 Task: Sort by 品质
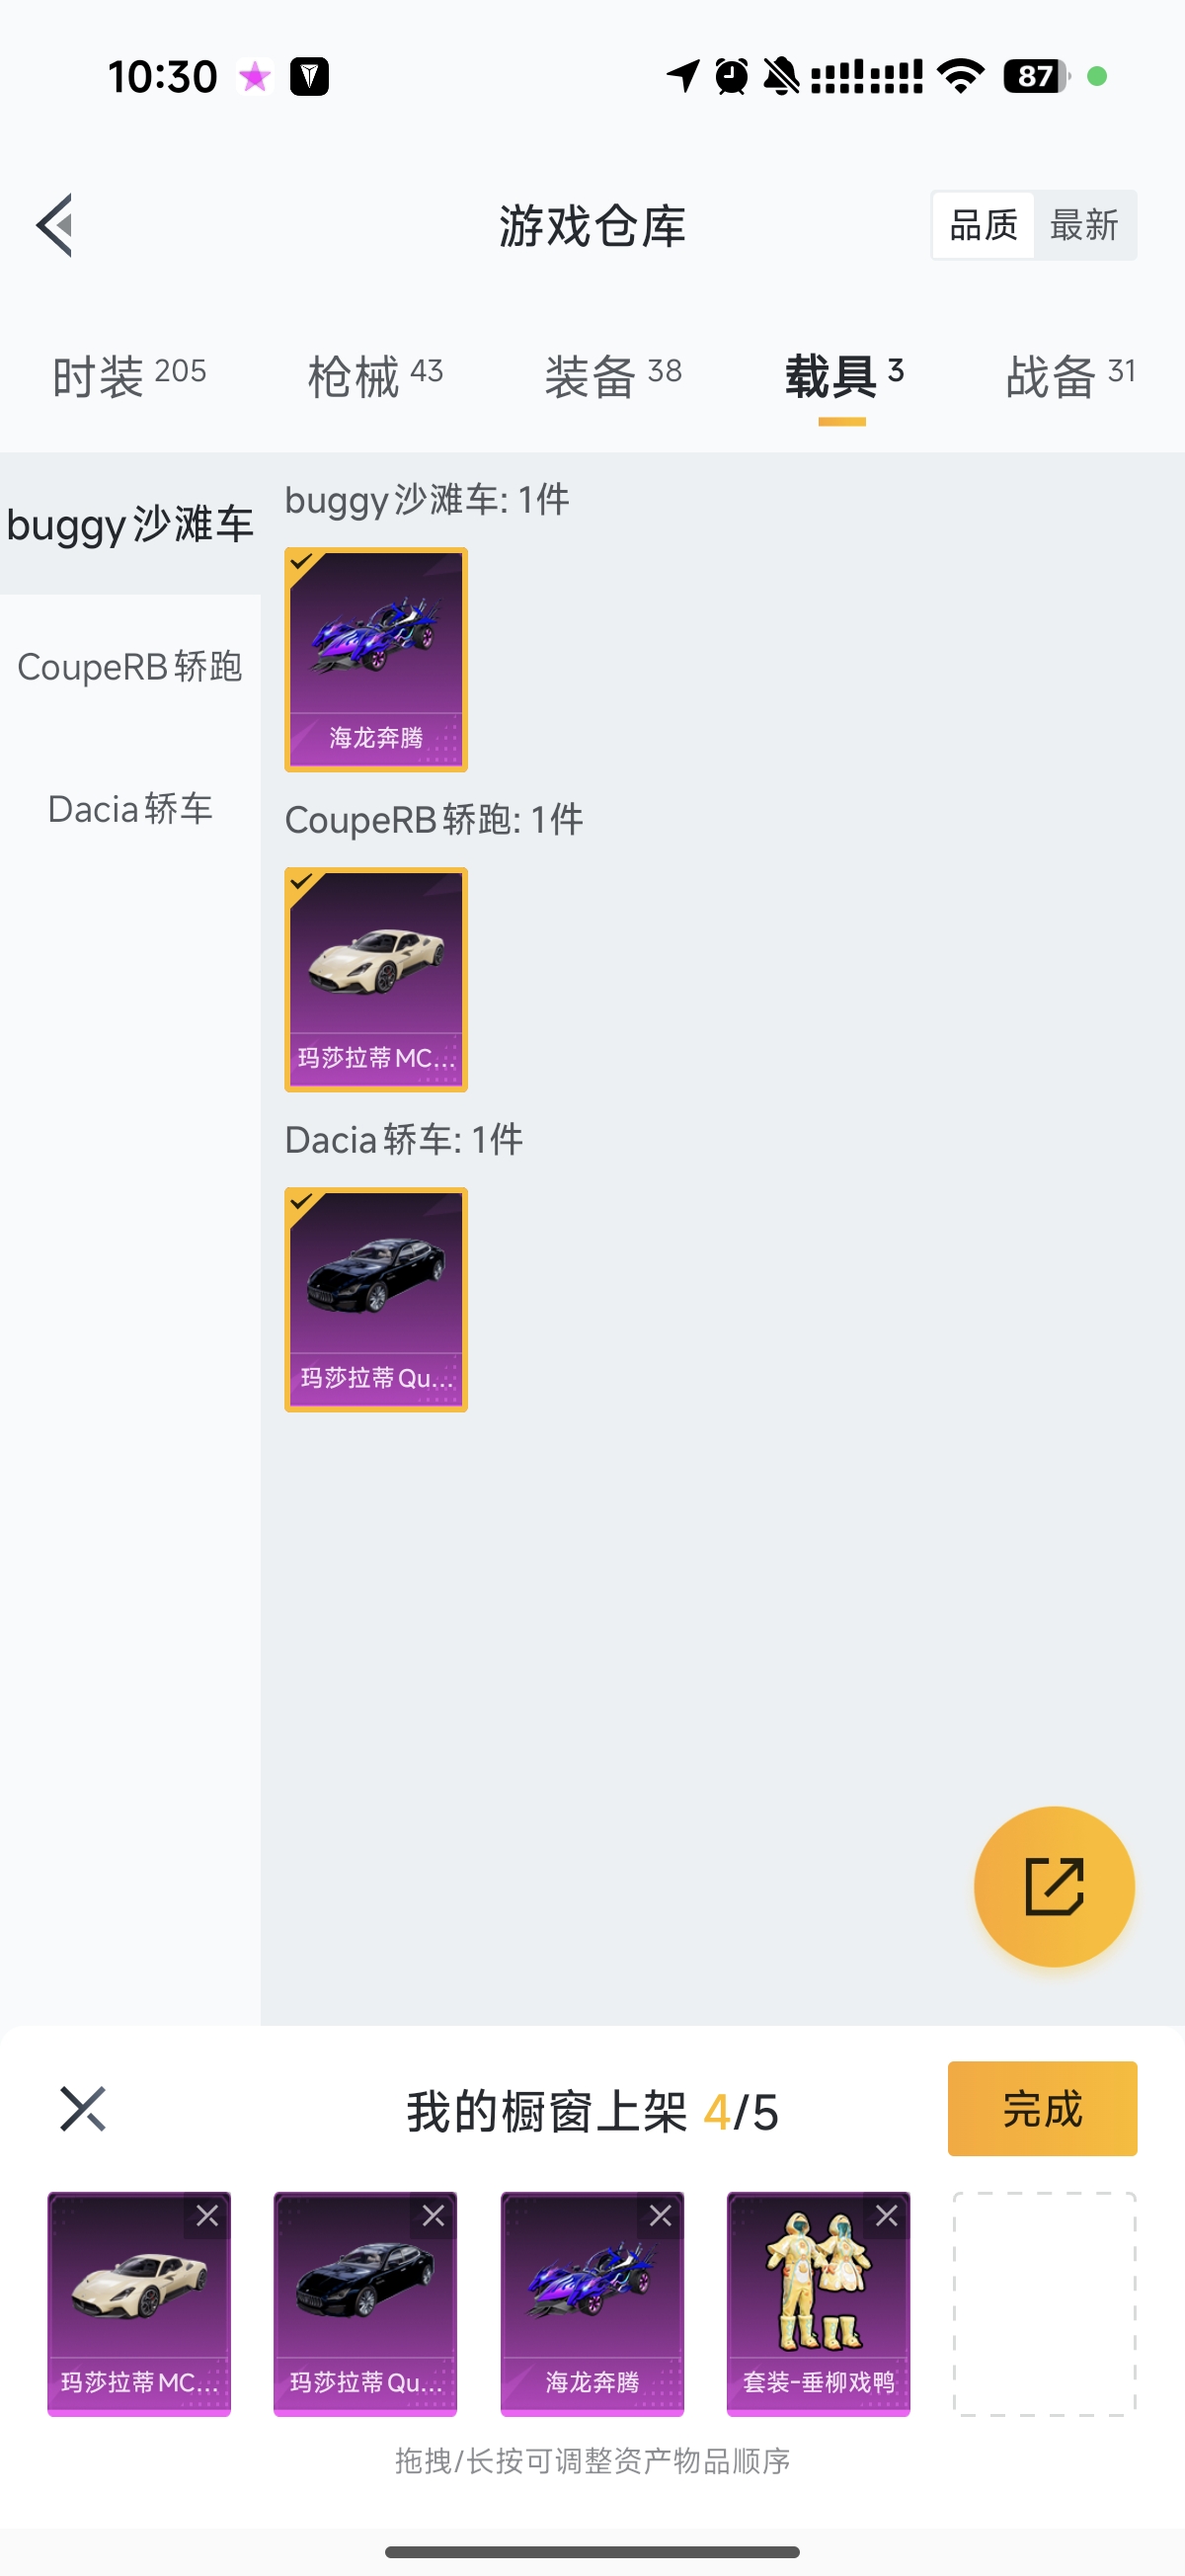point(983,225)
